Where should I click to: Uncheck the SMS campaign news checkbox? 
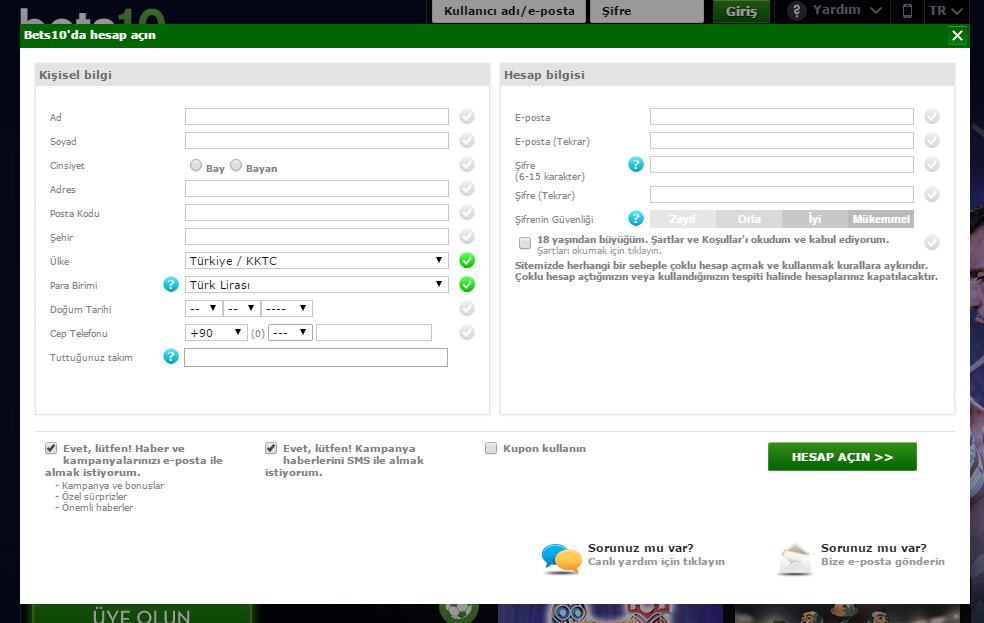pyautogui.click(x=270, y=448)
